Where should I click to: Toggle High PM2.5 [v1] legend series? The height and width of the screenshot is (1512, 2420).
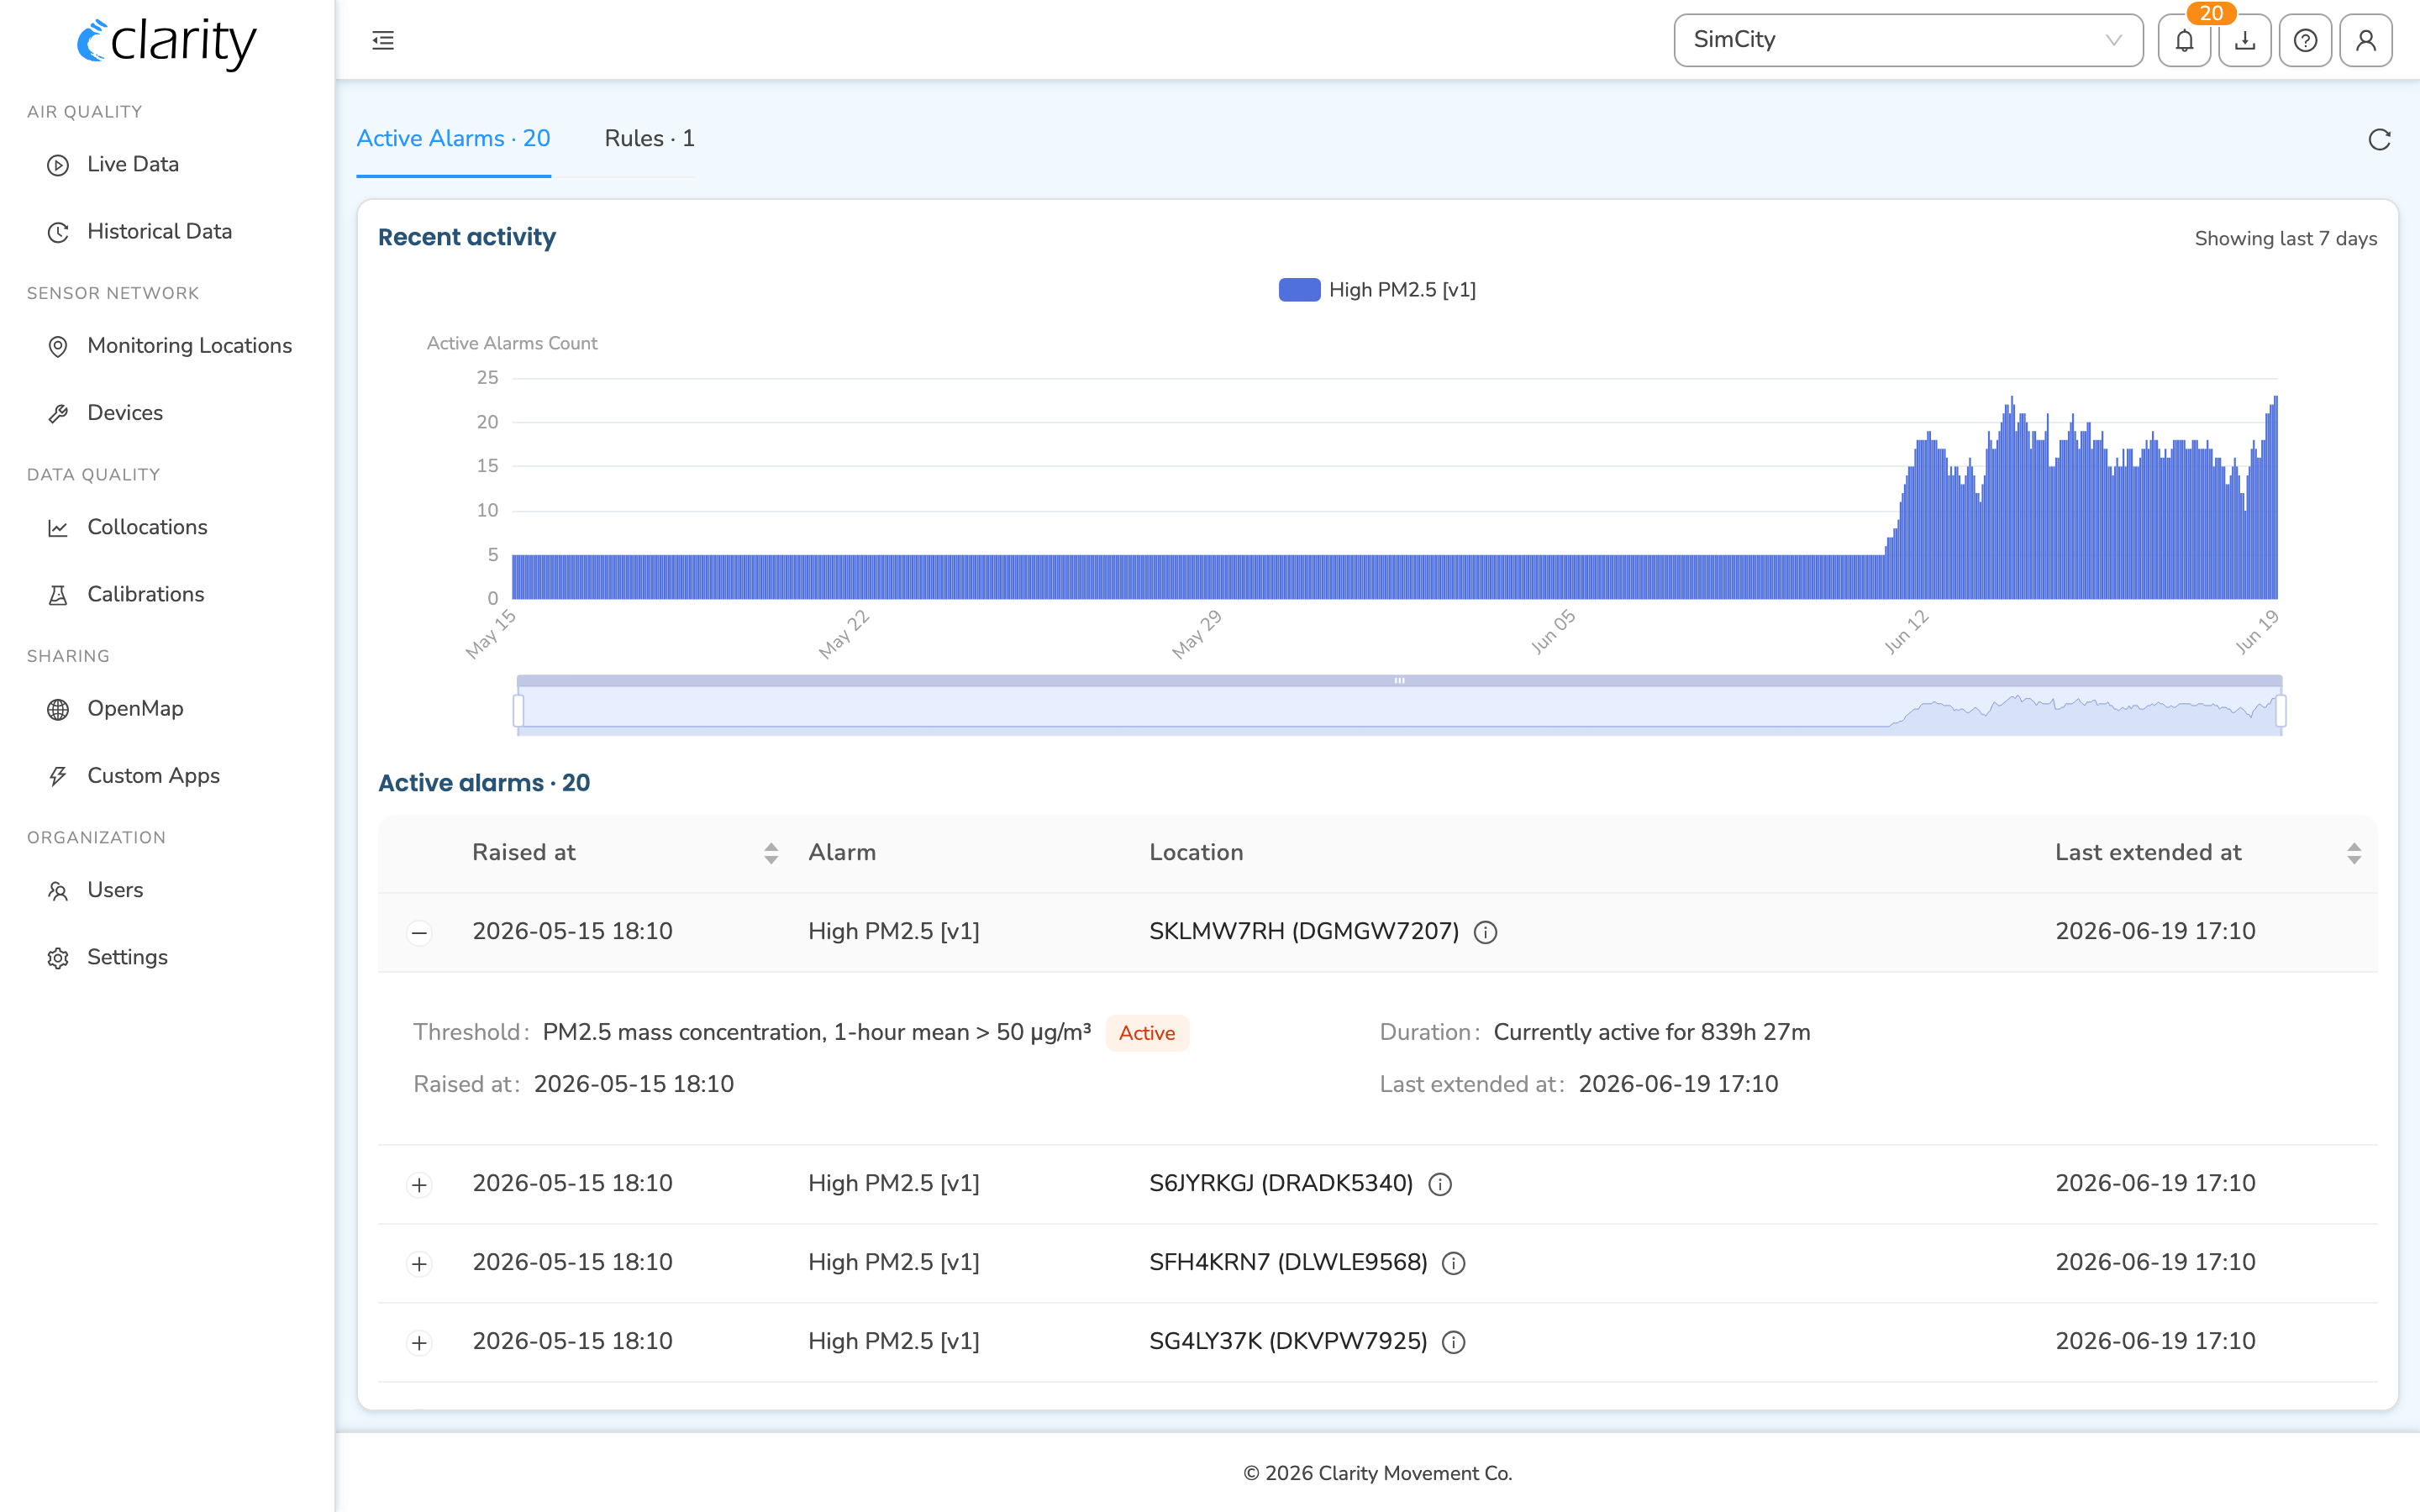(x=1376, y=290)
